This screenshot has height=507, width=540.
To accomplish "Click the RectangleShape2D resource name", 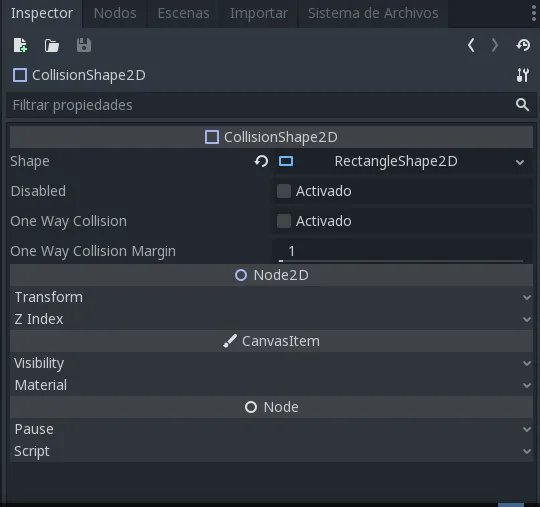I will (396, 161).
